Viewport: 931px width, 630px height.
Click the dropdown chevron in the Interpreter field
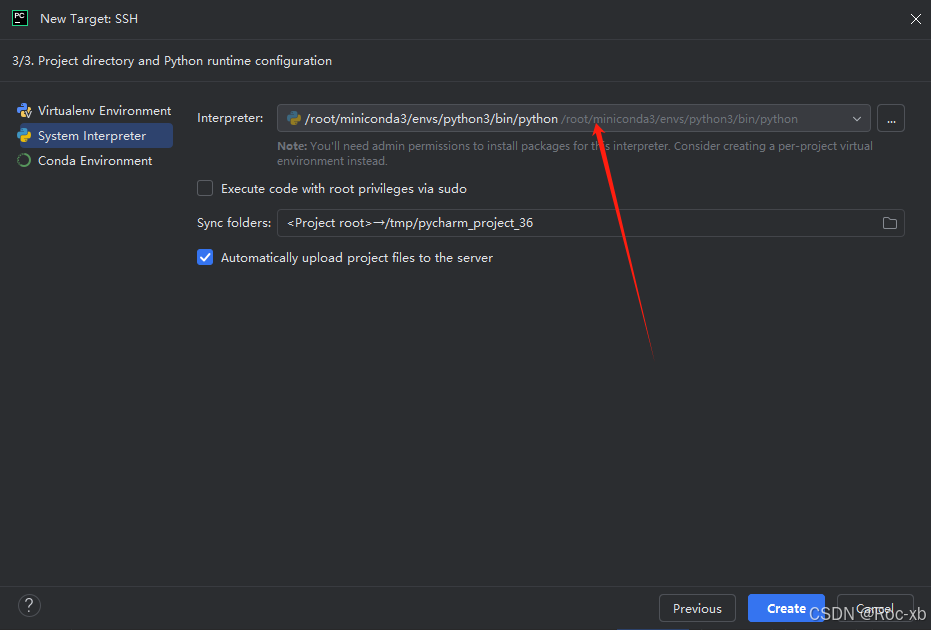coord(856,118)
